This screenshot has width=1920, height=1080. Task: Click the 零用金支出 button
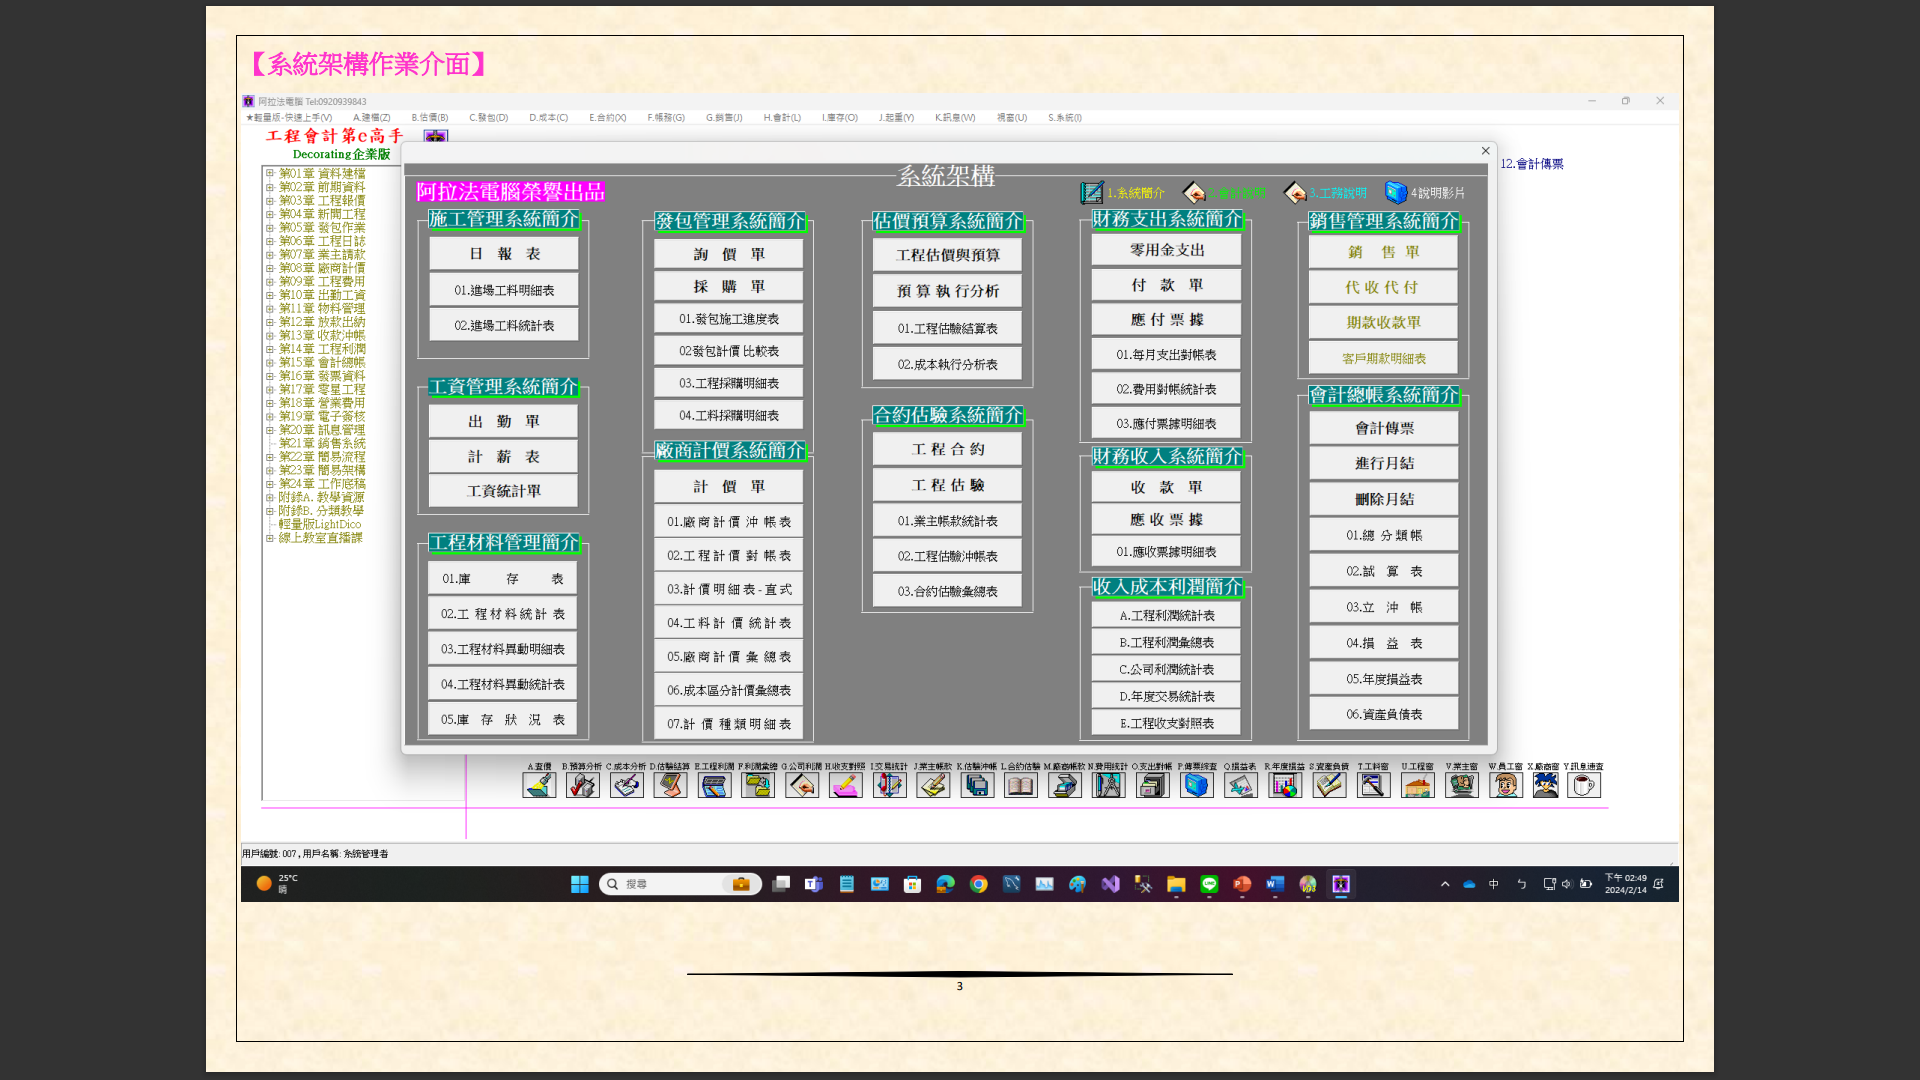click(x=1167, y=250)
